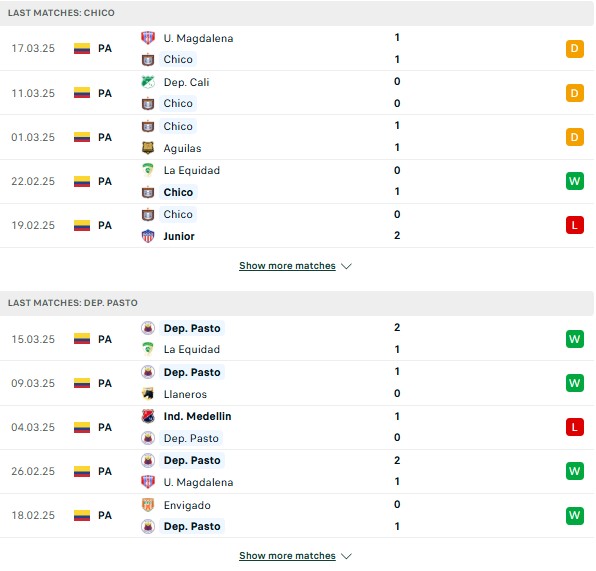Expand Show more matches under Chico section

point(287,266)
